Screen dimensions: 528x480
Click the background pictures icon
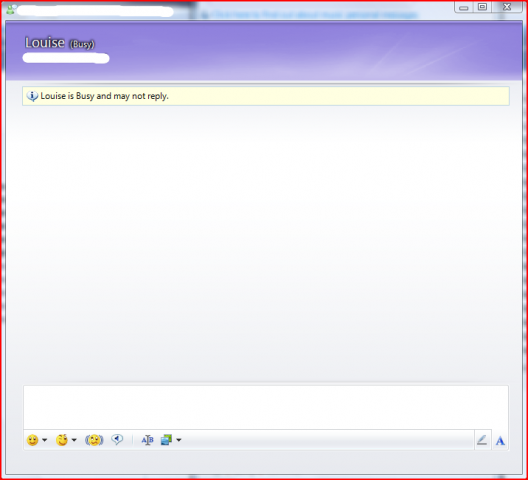click(166, 440)
